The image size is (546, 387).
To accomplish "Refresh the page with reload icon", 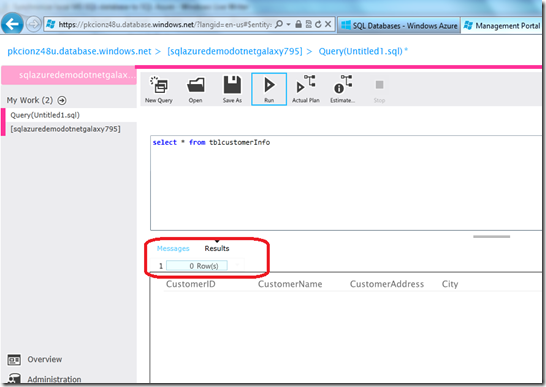I will (x=318, y=24).
